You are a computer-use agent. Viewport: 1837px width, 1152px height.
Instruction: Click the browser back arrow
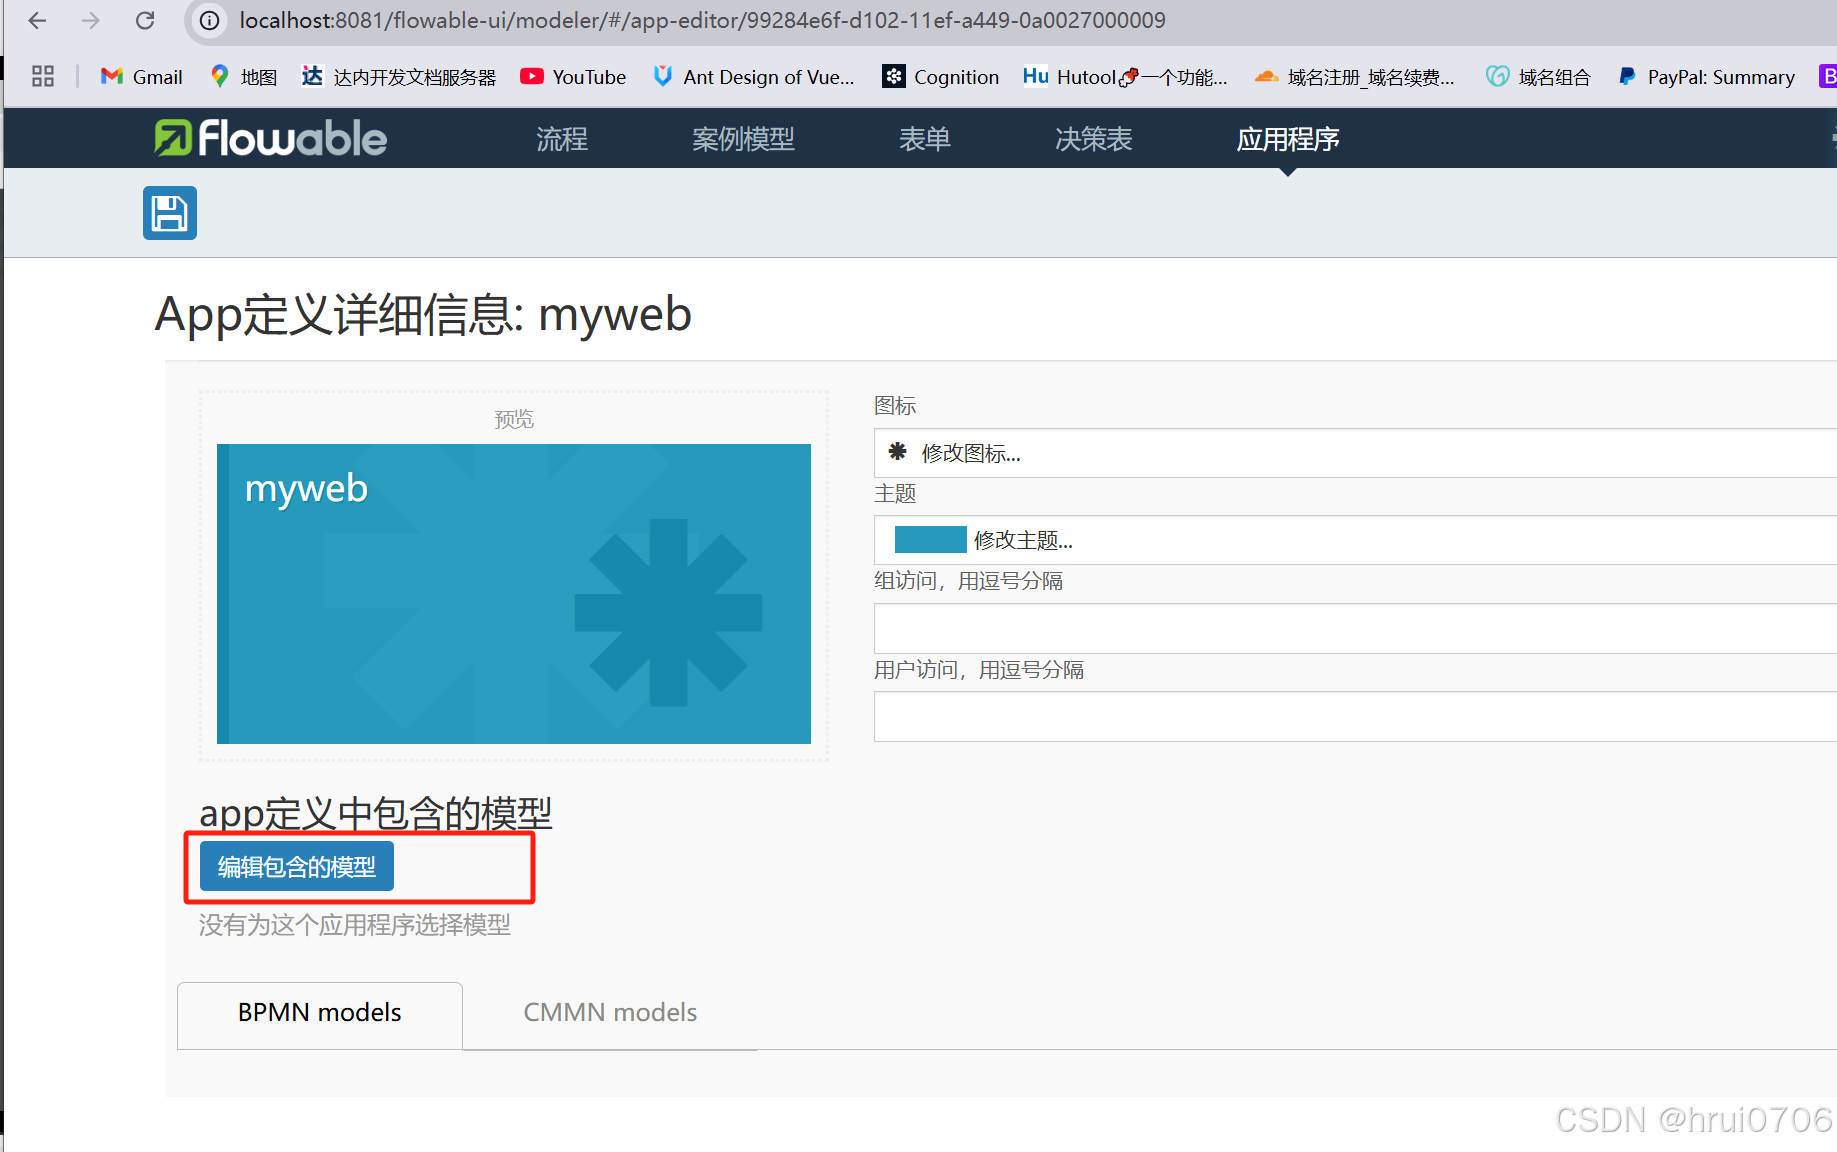[x=37, y=20]
